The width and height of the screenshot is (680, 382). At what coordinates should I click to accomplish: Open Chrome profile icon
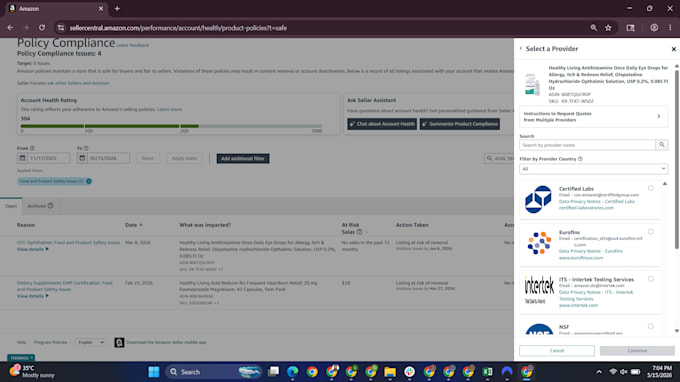coord(654,28)
